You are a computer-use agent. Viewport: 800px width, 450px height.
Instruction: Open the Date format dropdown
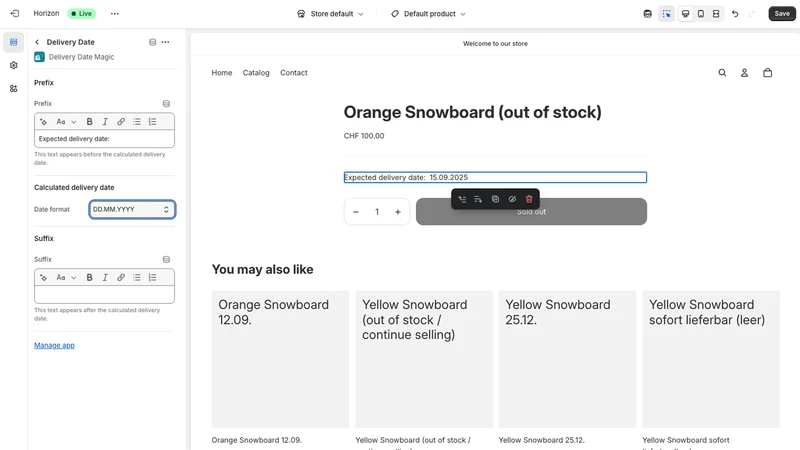click(x=132, y=209)
